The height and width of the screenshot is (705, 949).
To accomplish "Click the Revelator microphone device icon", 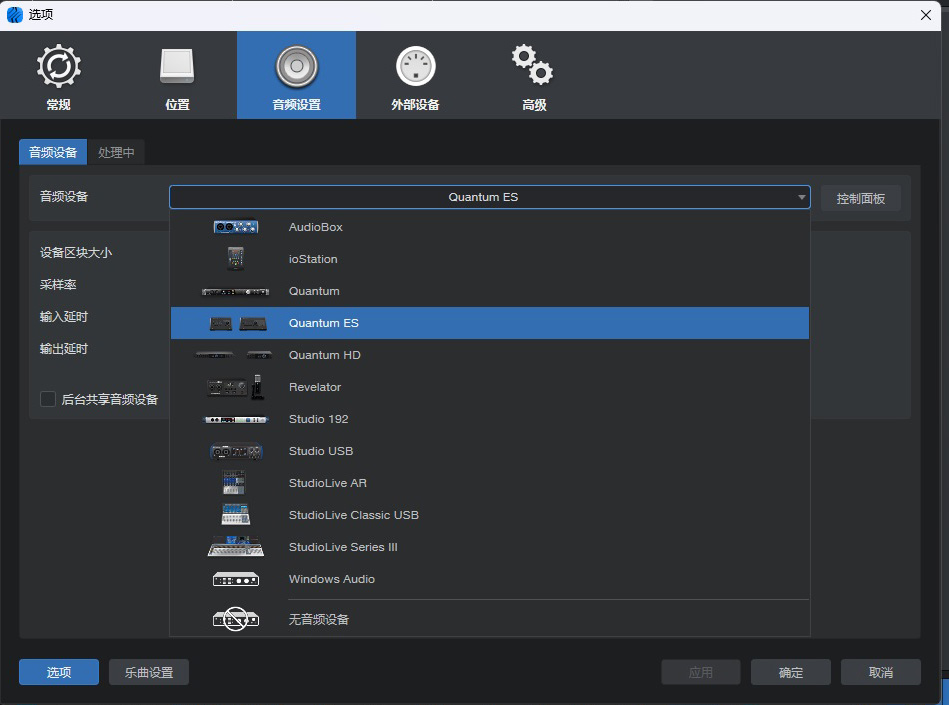I will [236, 387].
